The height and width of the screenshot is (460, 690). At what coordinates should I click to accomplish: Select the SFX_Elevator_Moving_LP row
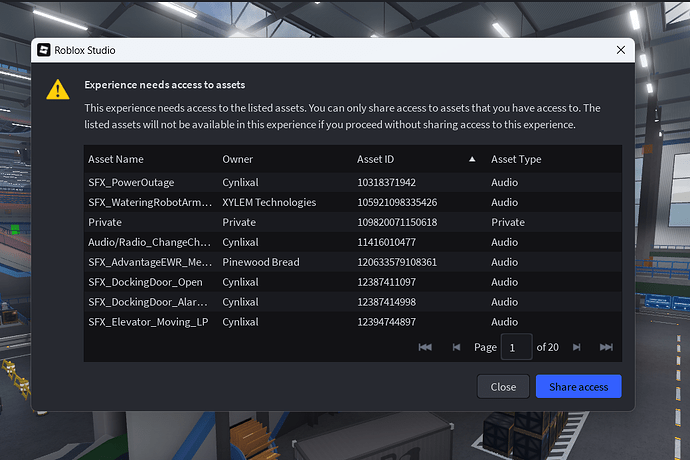(x=148, y=322)
